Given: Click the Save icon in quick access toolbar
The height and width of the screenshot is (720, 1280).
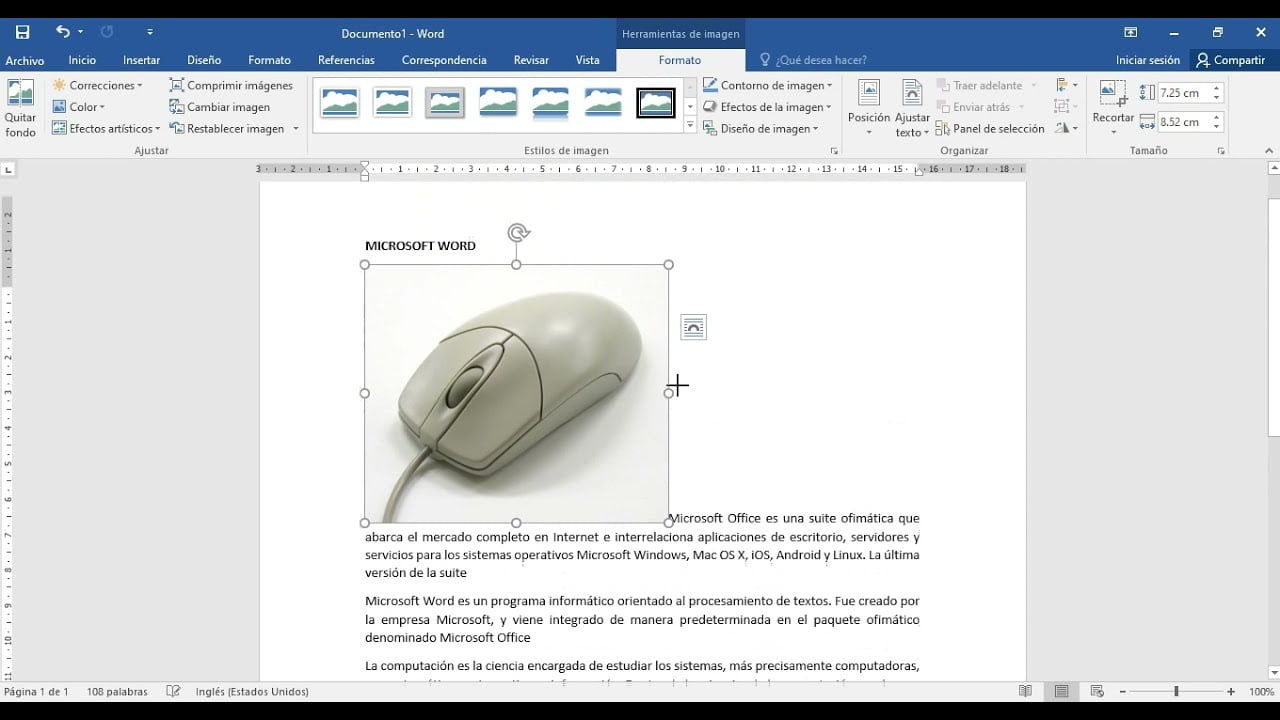Looking at the screenshot, I should [x=22, y=32].
